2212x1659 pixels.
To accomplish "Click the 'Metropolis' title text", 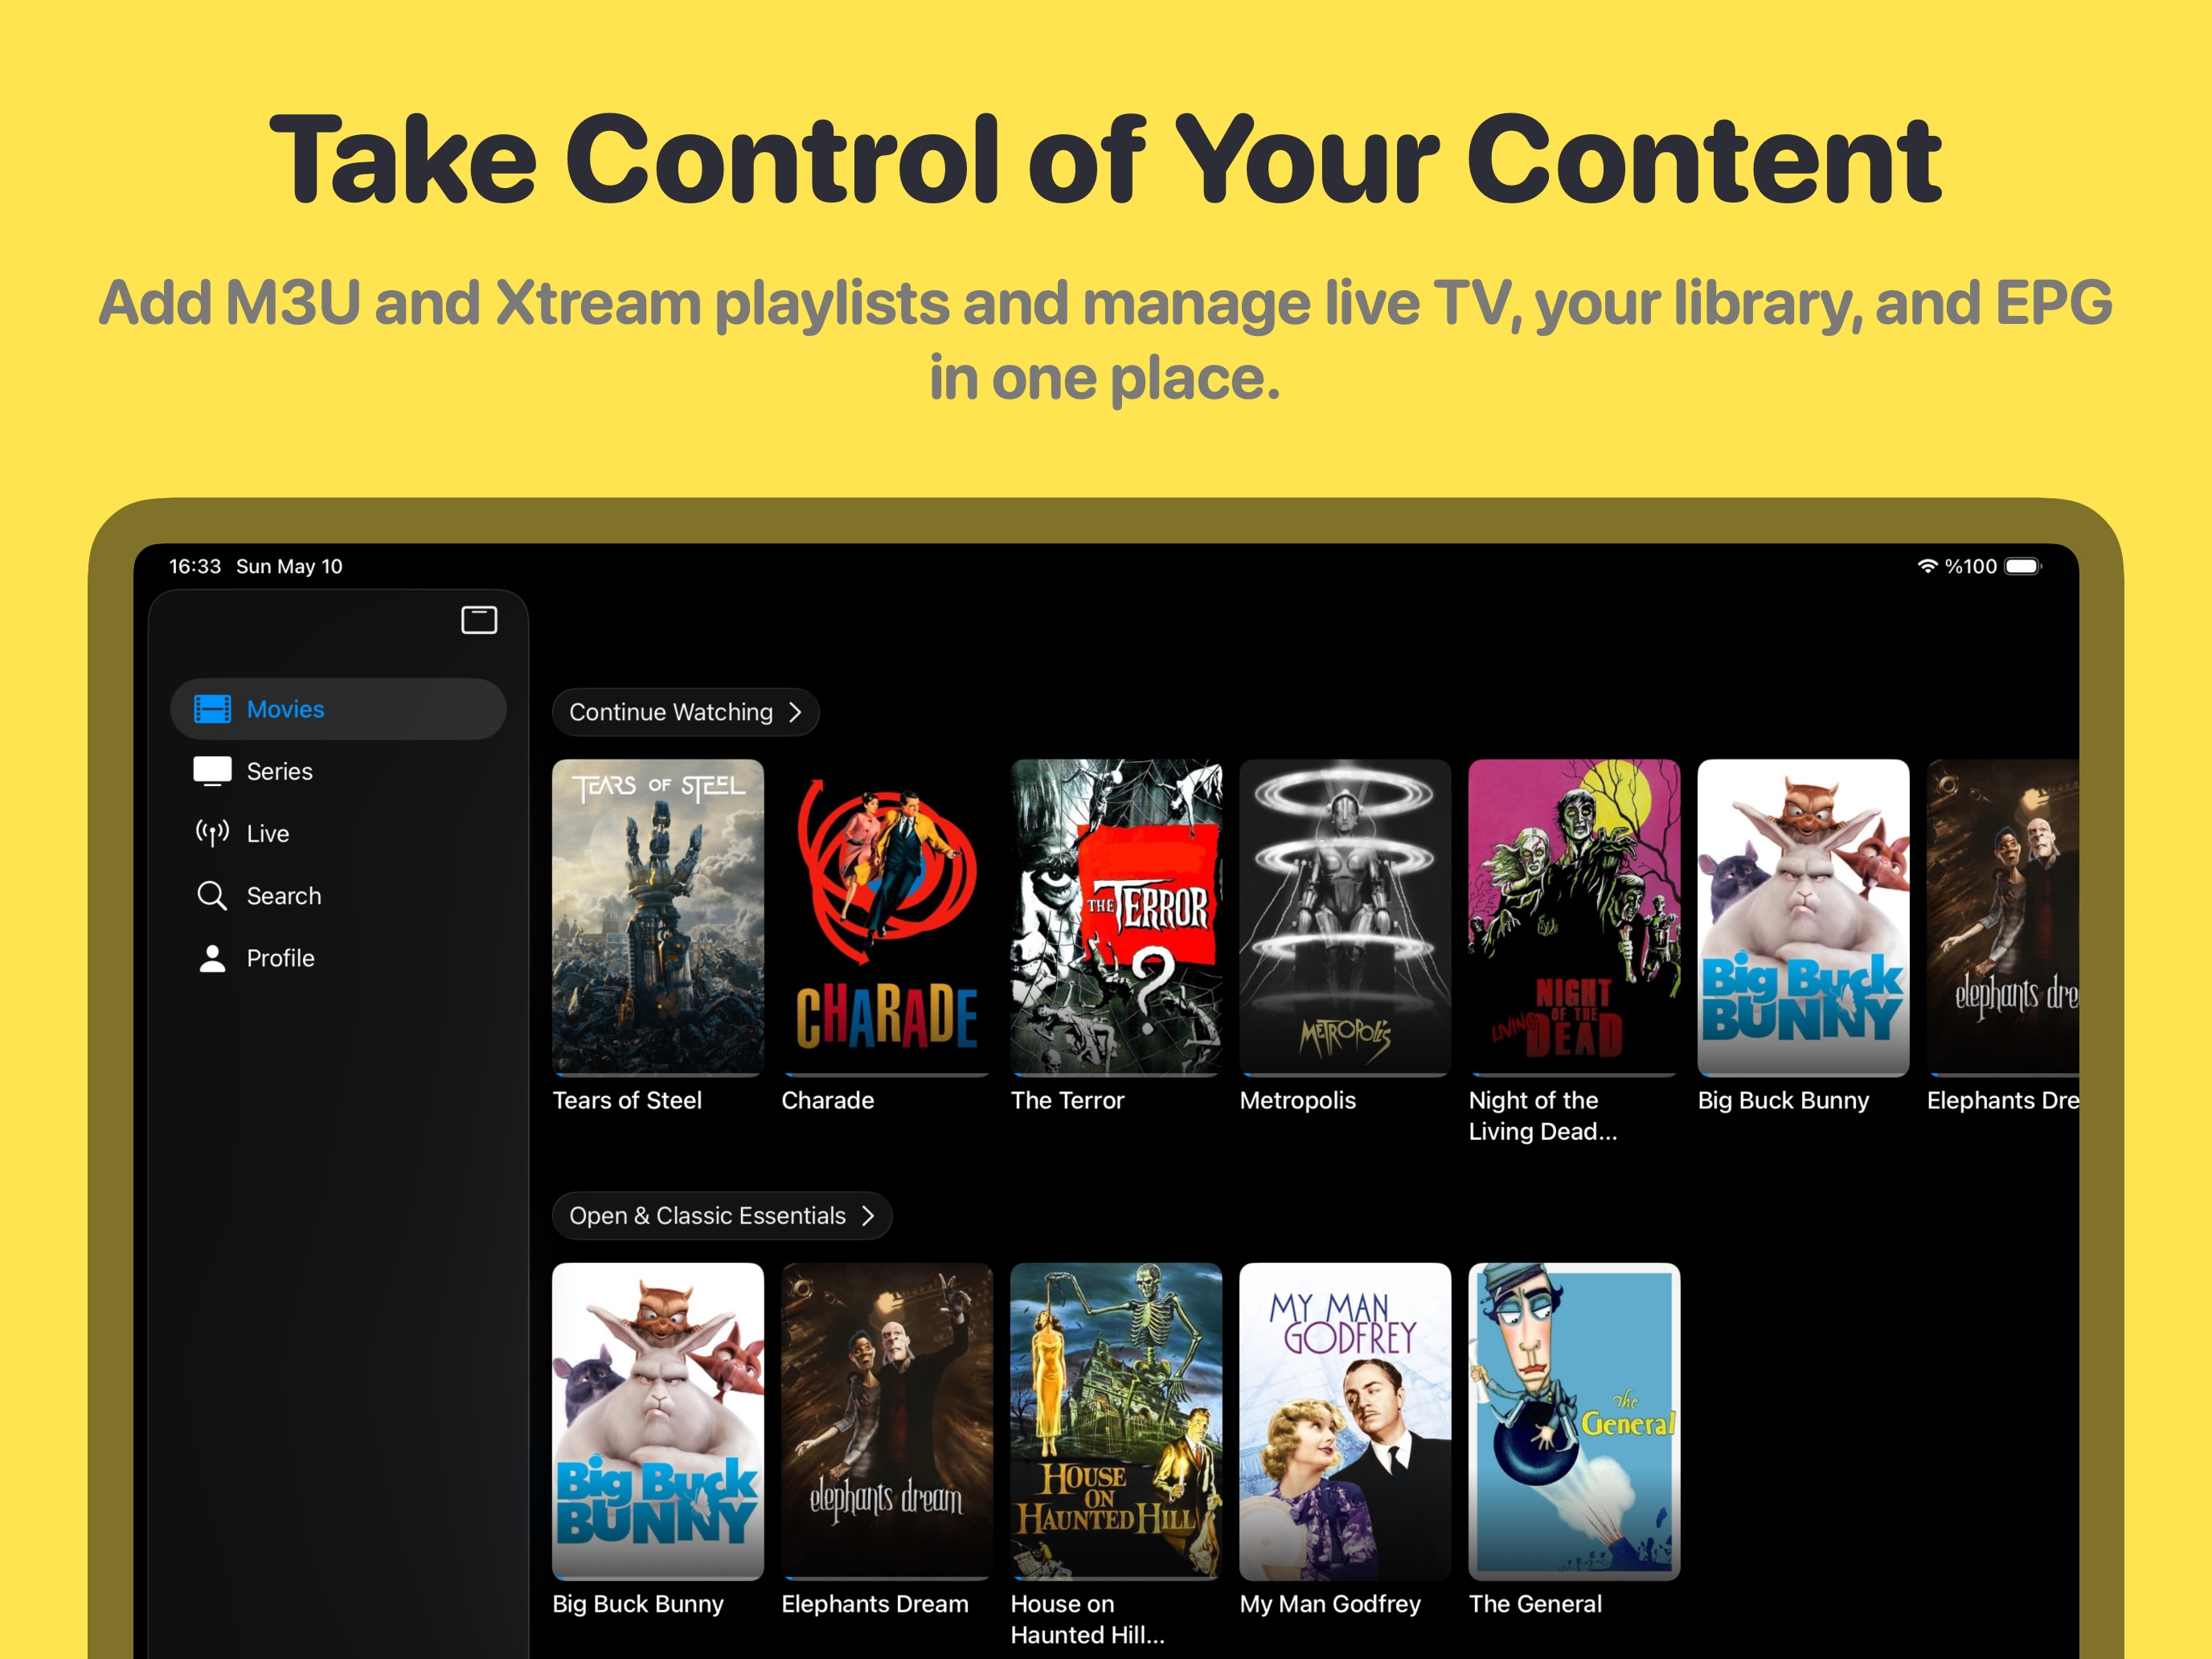I will pos(1298,1100).
